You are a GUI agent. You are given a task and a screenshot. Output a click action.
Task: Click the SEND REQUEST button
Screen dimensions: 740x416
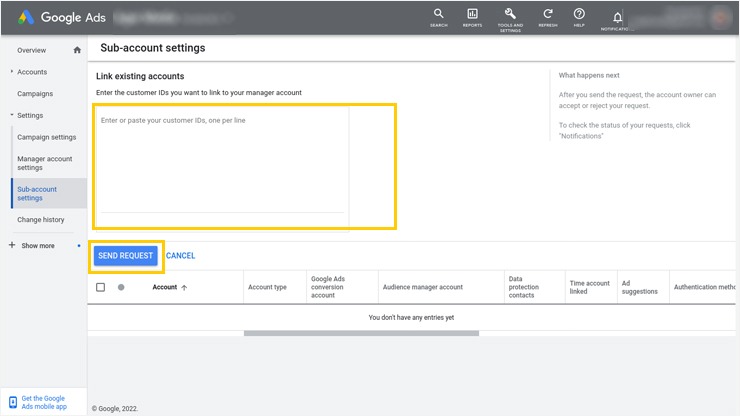(126, 256)
